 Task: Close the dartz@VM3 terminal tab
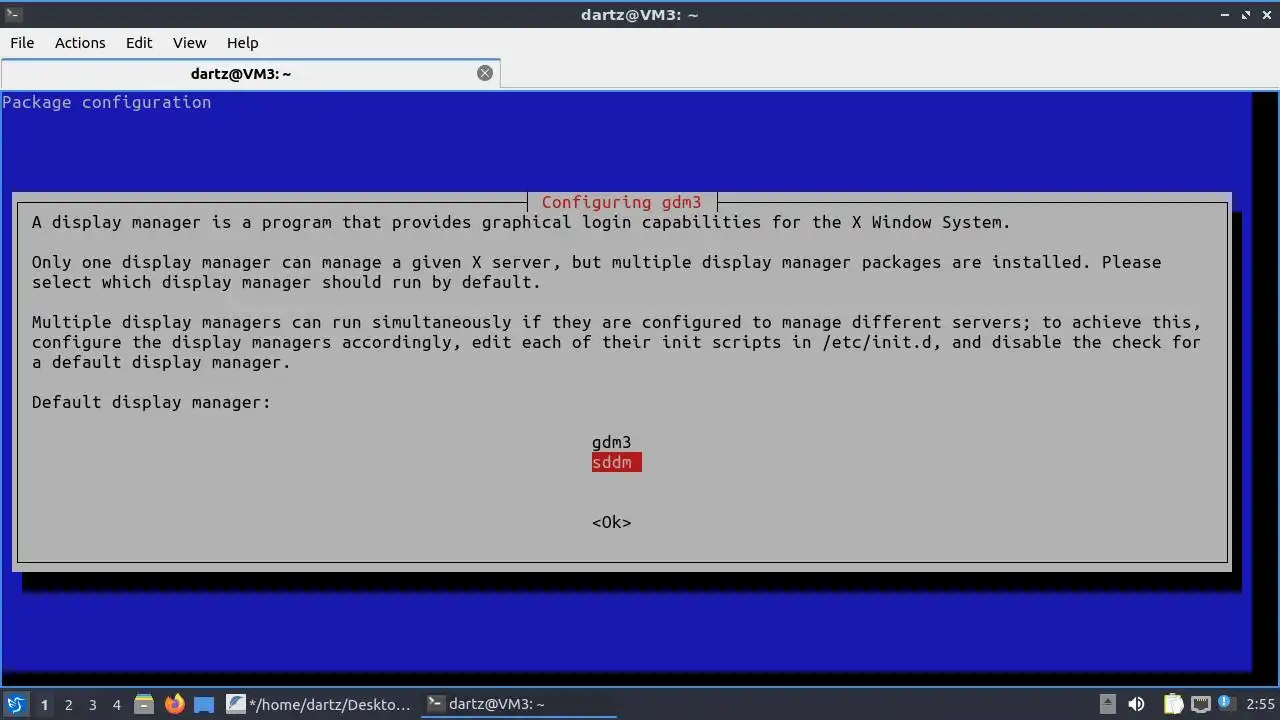pyautogui.click(x=485, y=73)
